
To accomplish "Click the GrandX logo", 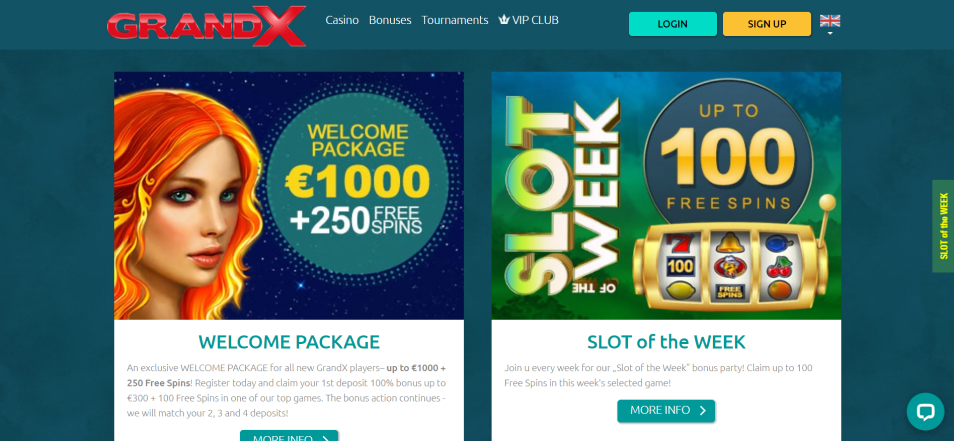I will click(206, 26).
